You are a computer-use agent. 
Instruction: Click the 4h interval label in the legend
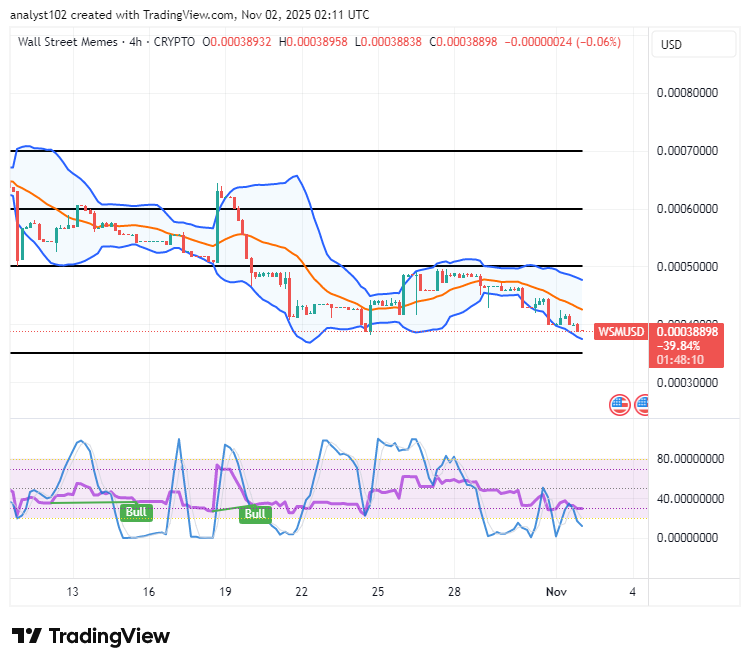click(136, 42)
